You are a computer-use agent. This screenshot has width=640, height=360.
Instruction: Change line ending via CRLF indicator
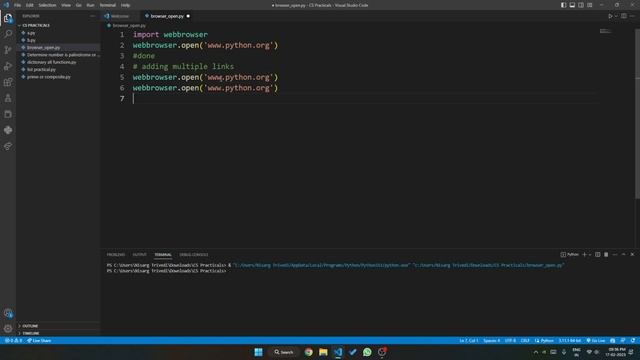(525, 340)
